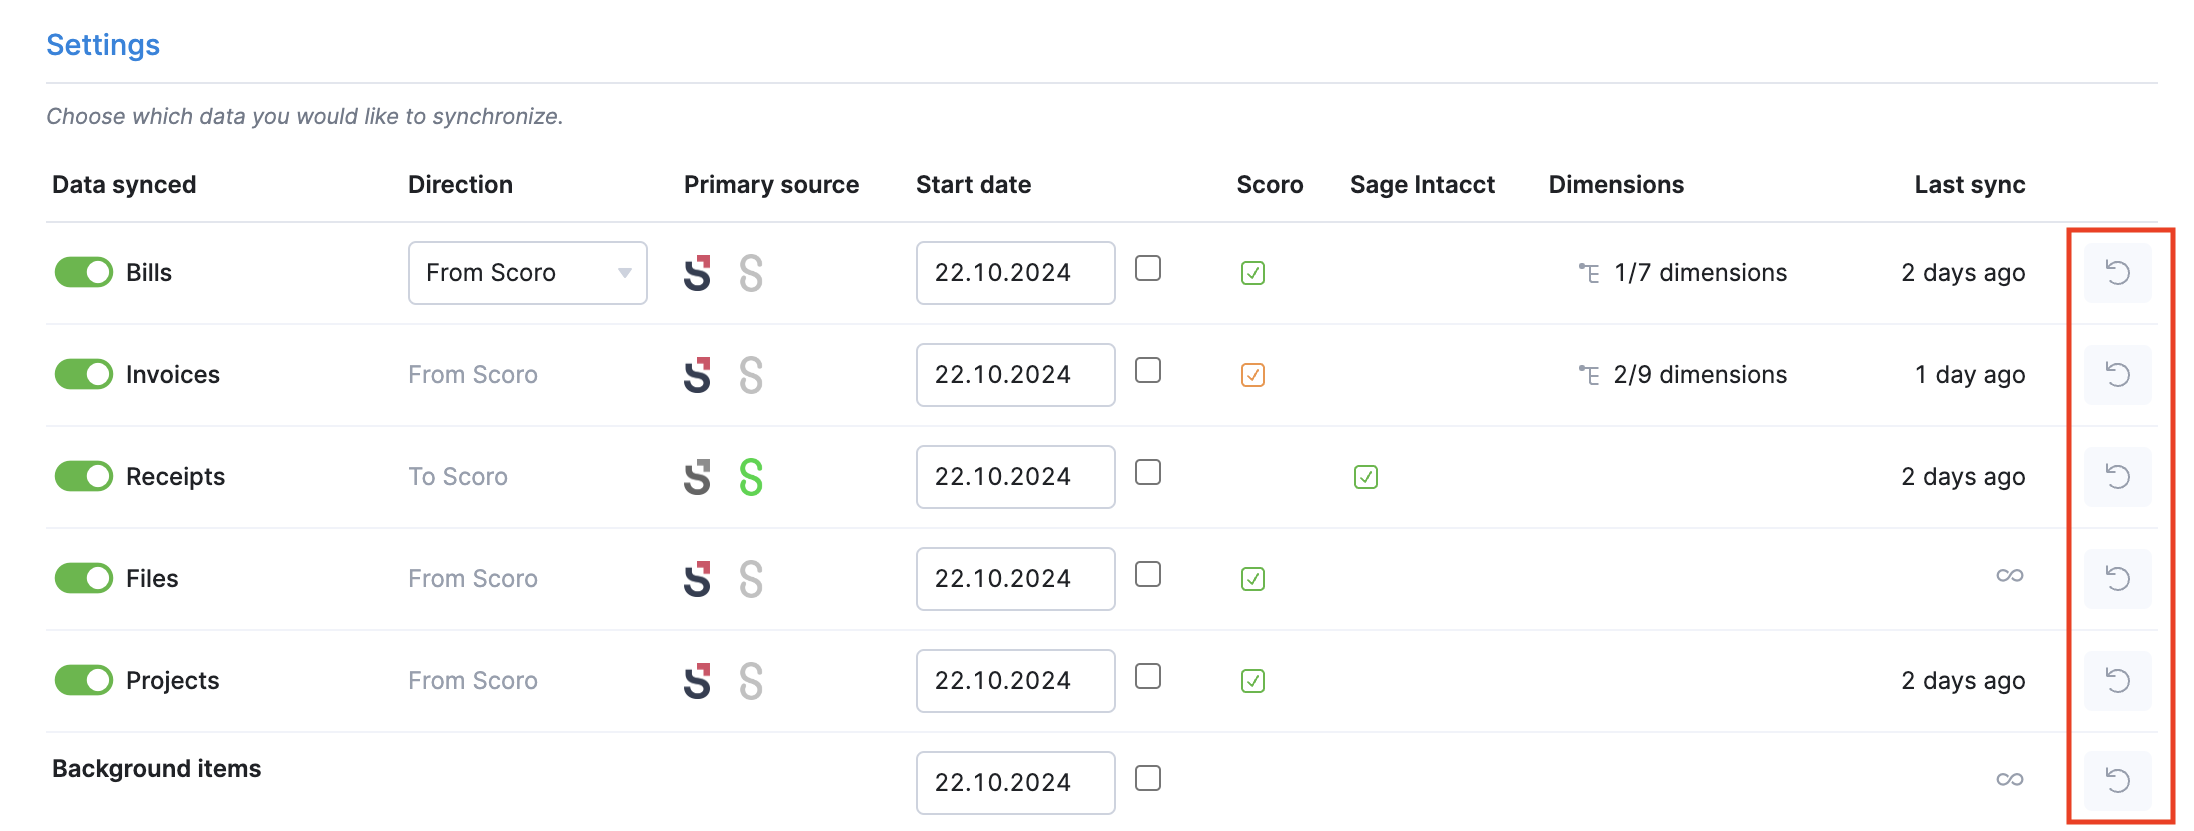Tick checkbox beside Bills start date

[x=1148, y=268]
